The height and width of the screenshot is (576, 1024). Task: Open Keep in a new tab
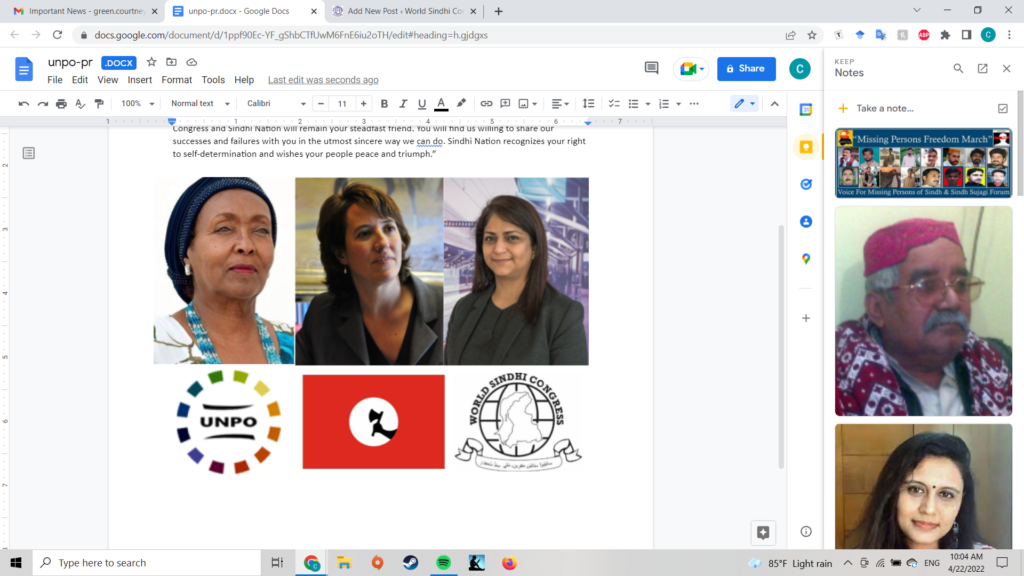982,68
